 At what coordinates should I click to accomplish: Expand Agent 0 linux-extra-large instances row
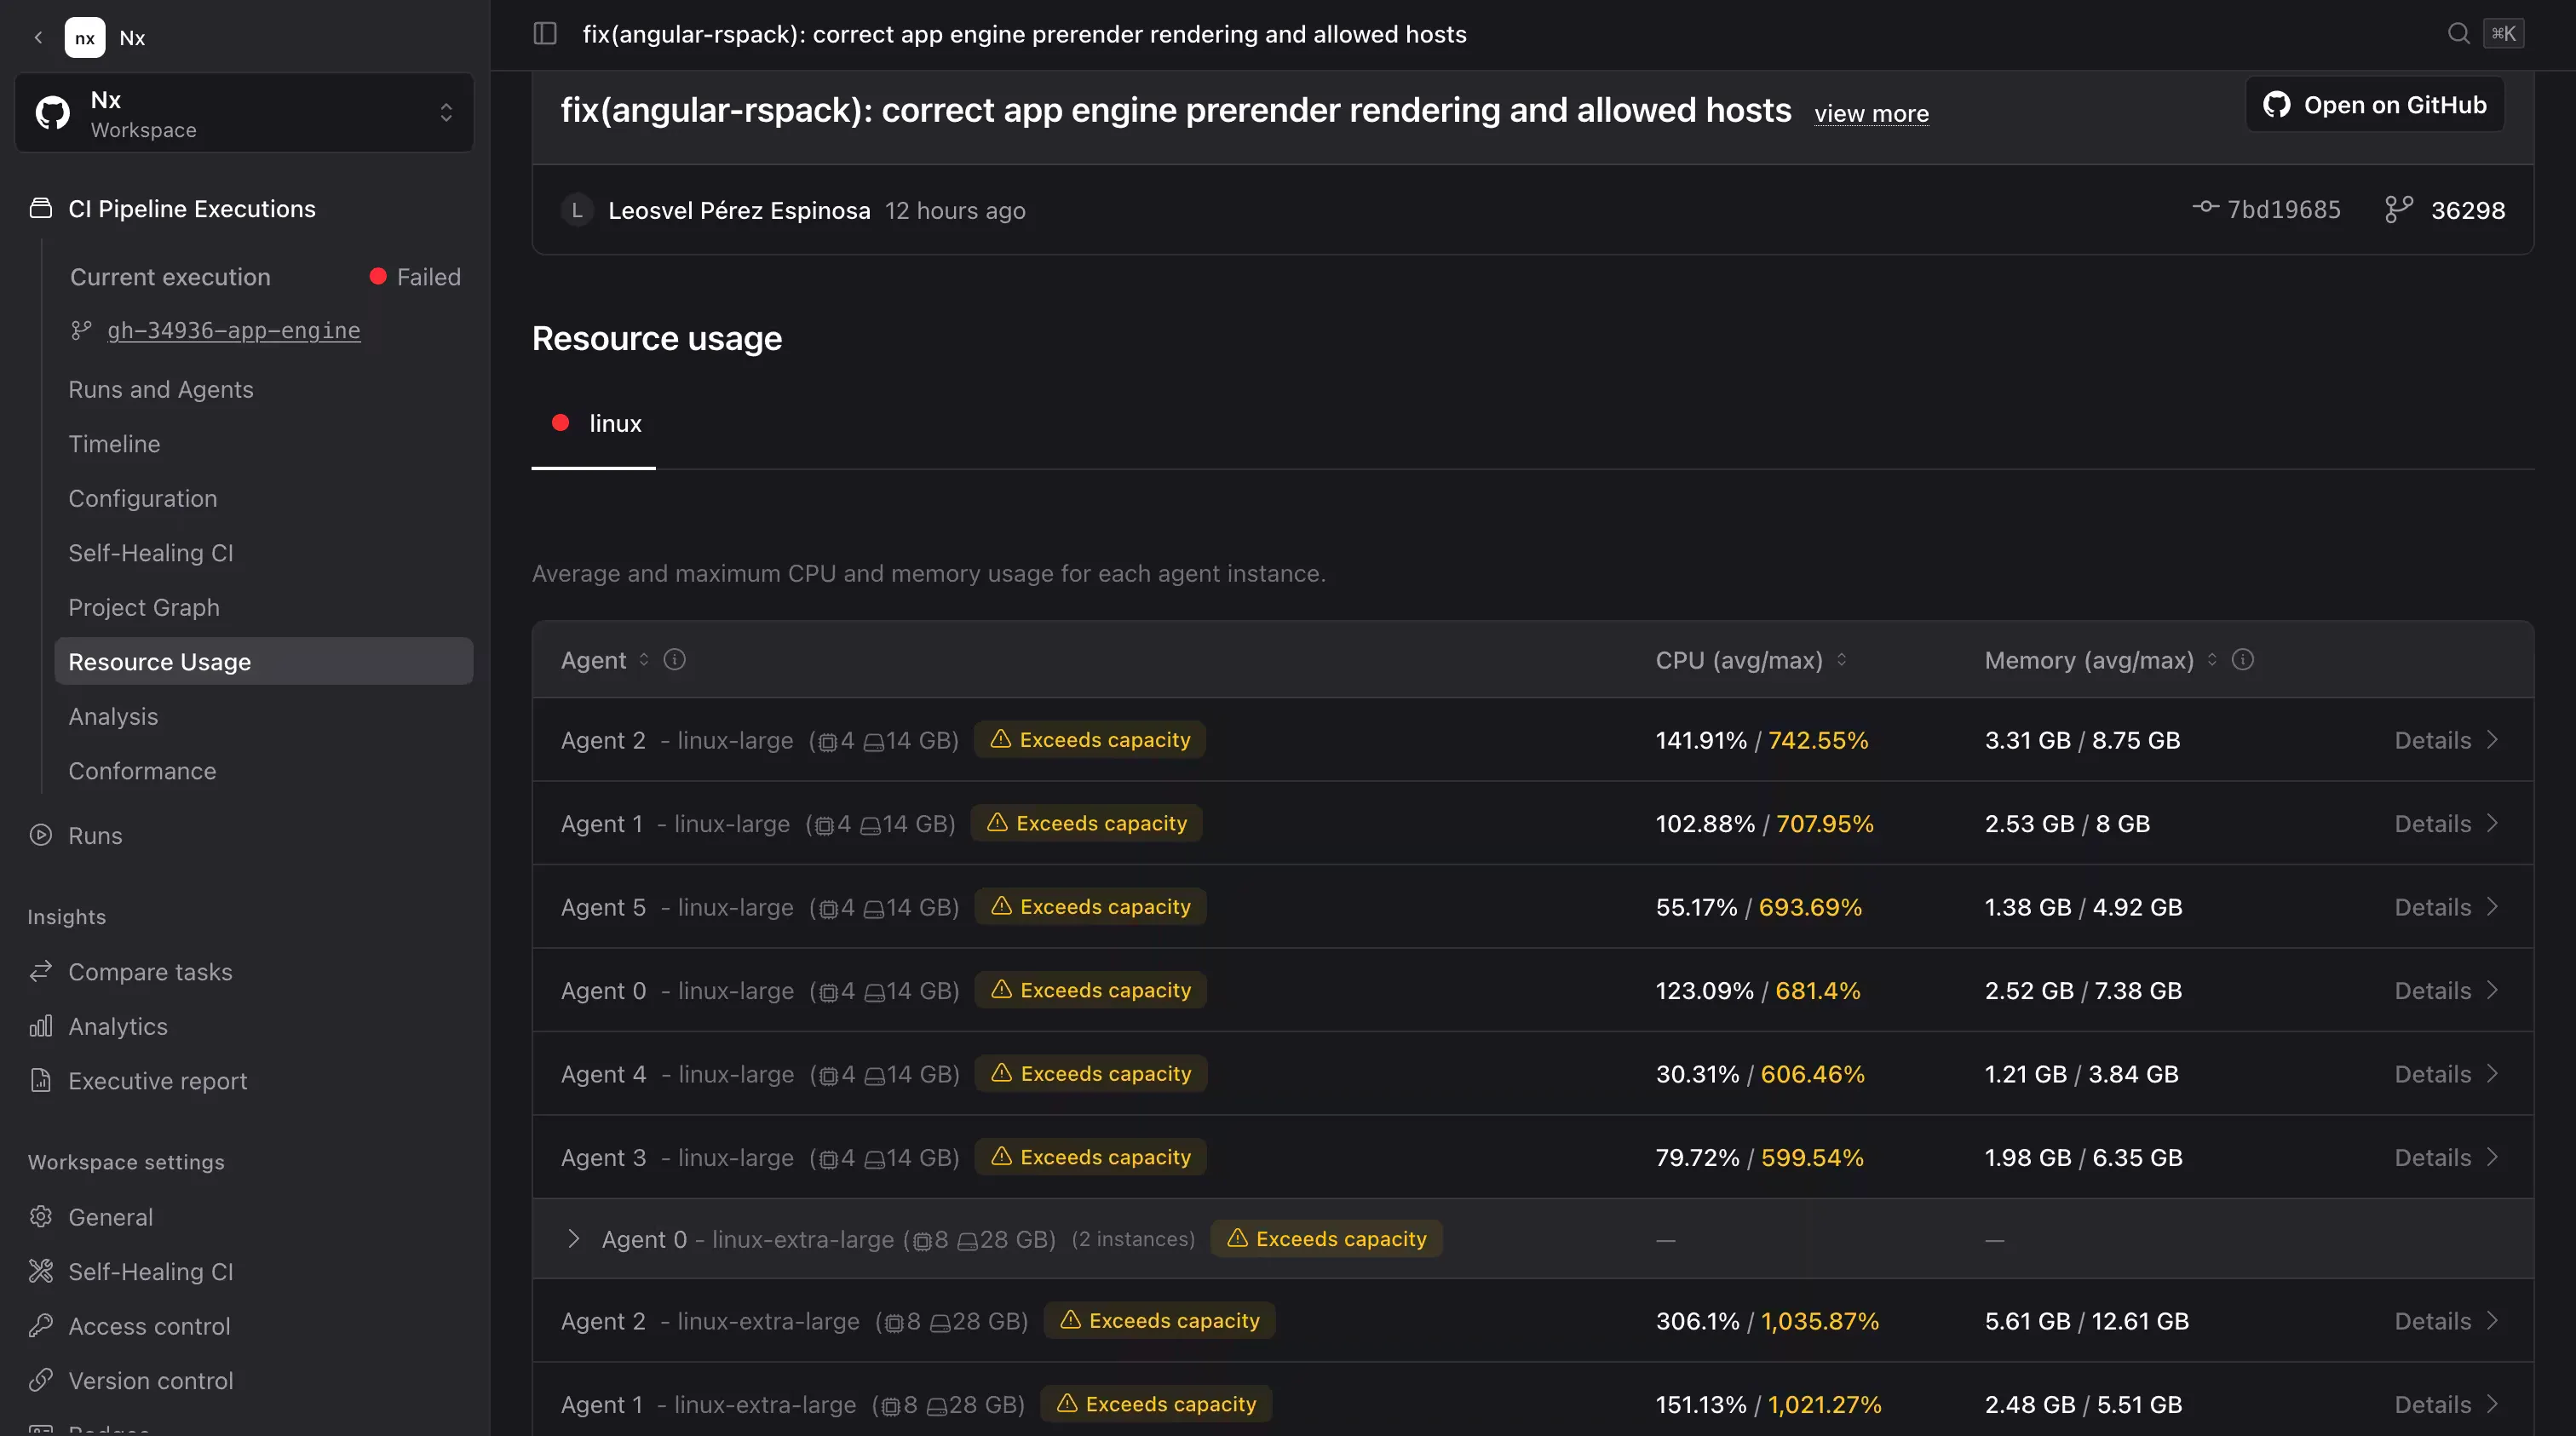(x=574, y=1239)
